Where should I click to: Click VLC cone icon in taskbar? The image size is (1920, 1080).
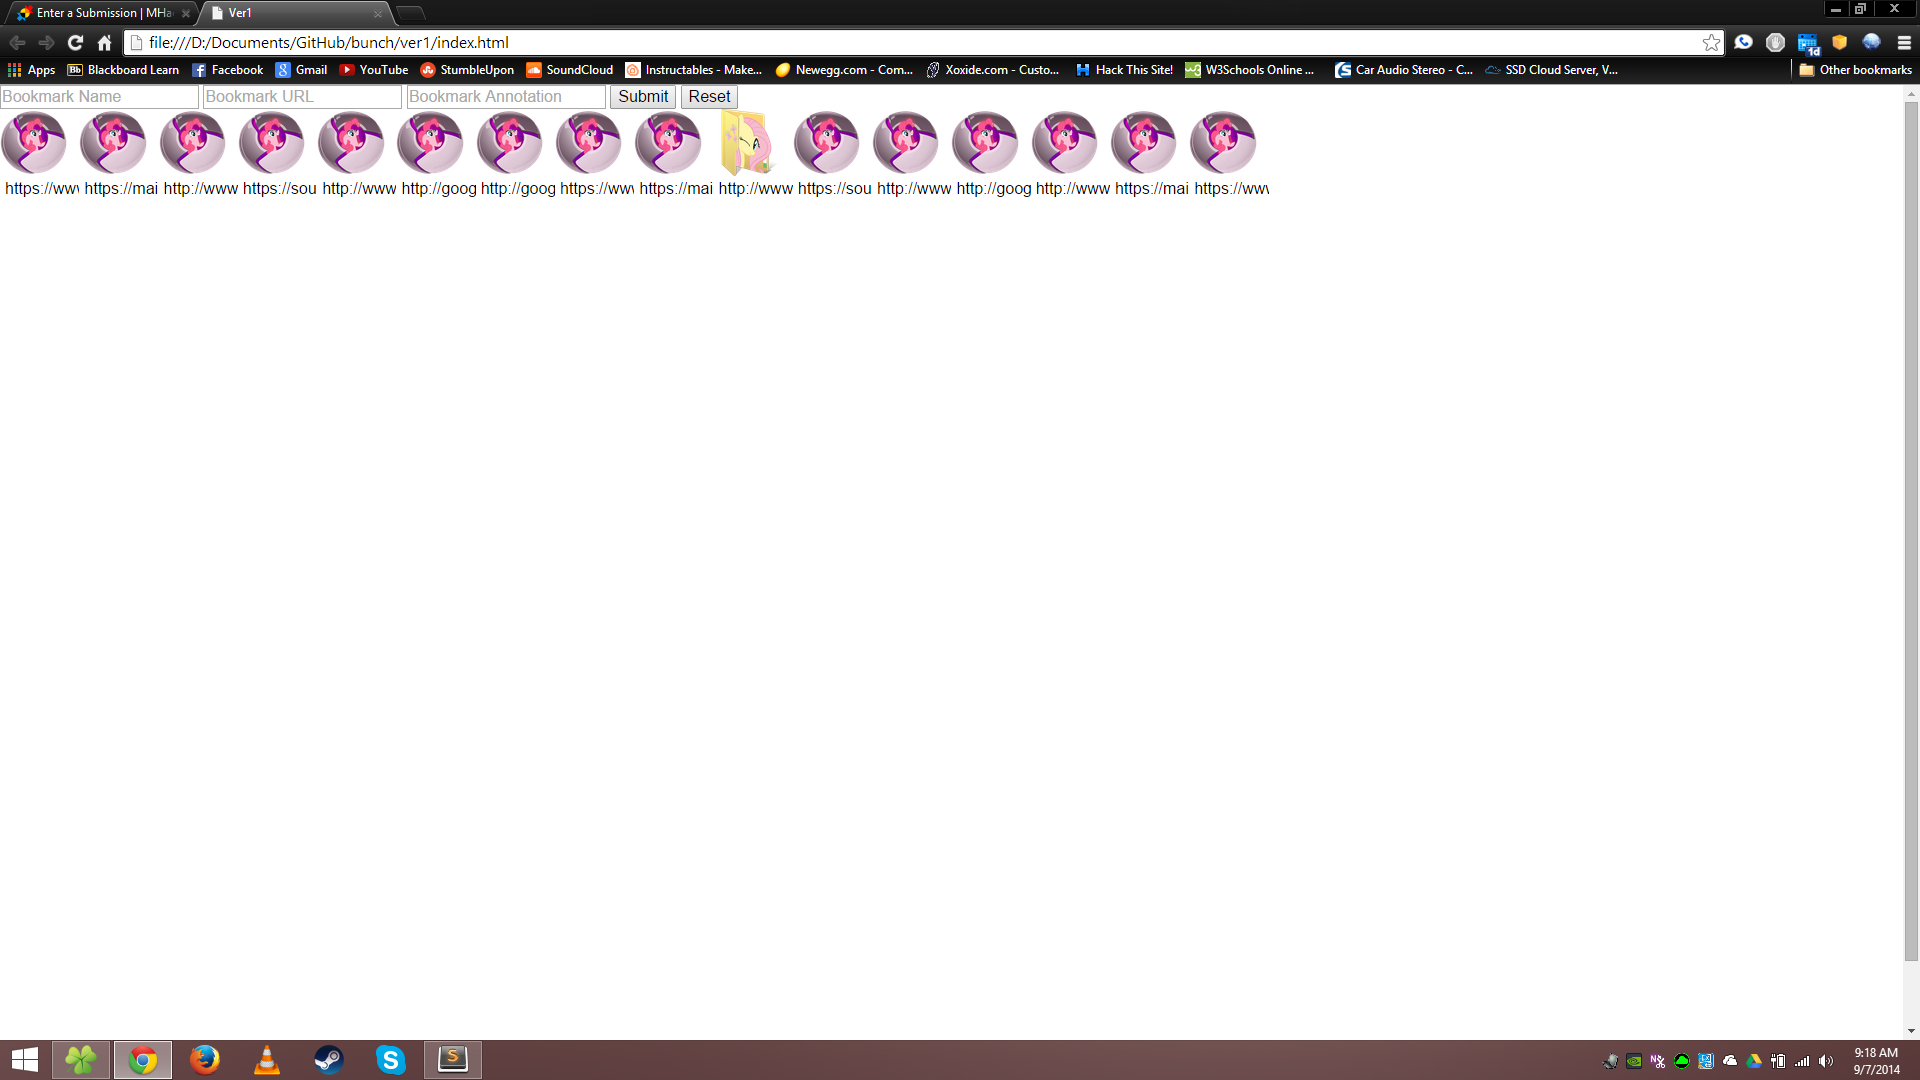[x=266, y=1059]
